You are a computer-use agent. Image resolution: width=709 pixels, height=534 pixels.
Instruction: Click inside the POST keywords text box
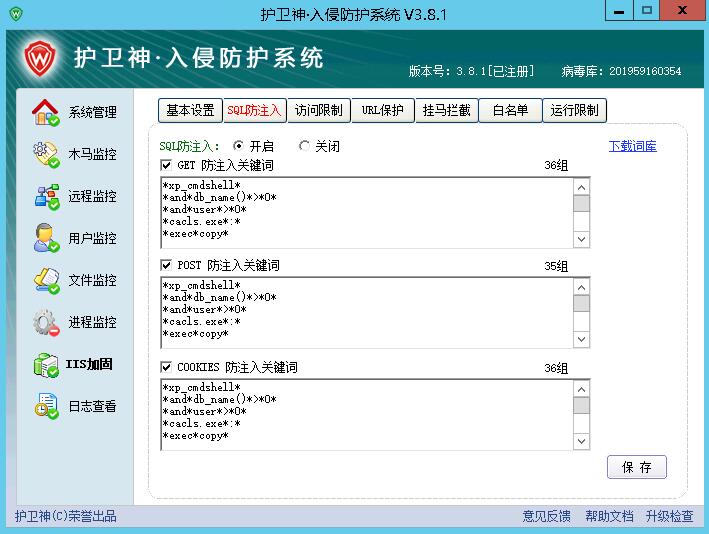tap(367, 312)
